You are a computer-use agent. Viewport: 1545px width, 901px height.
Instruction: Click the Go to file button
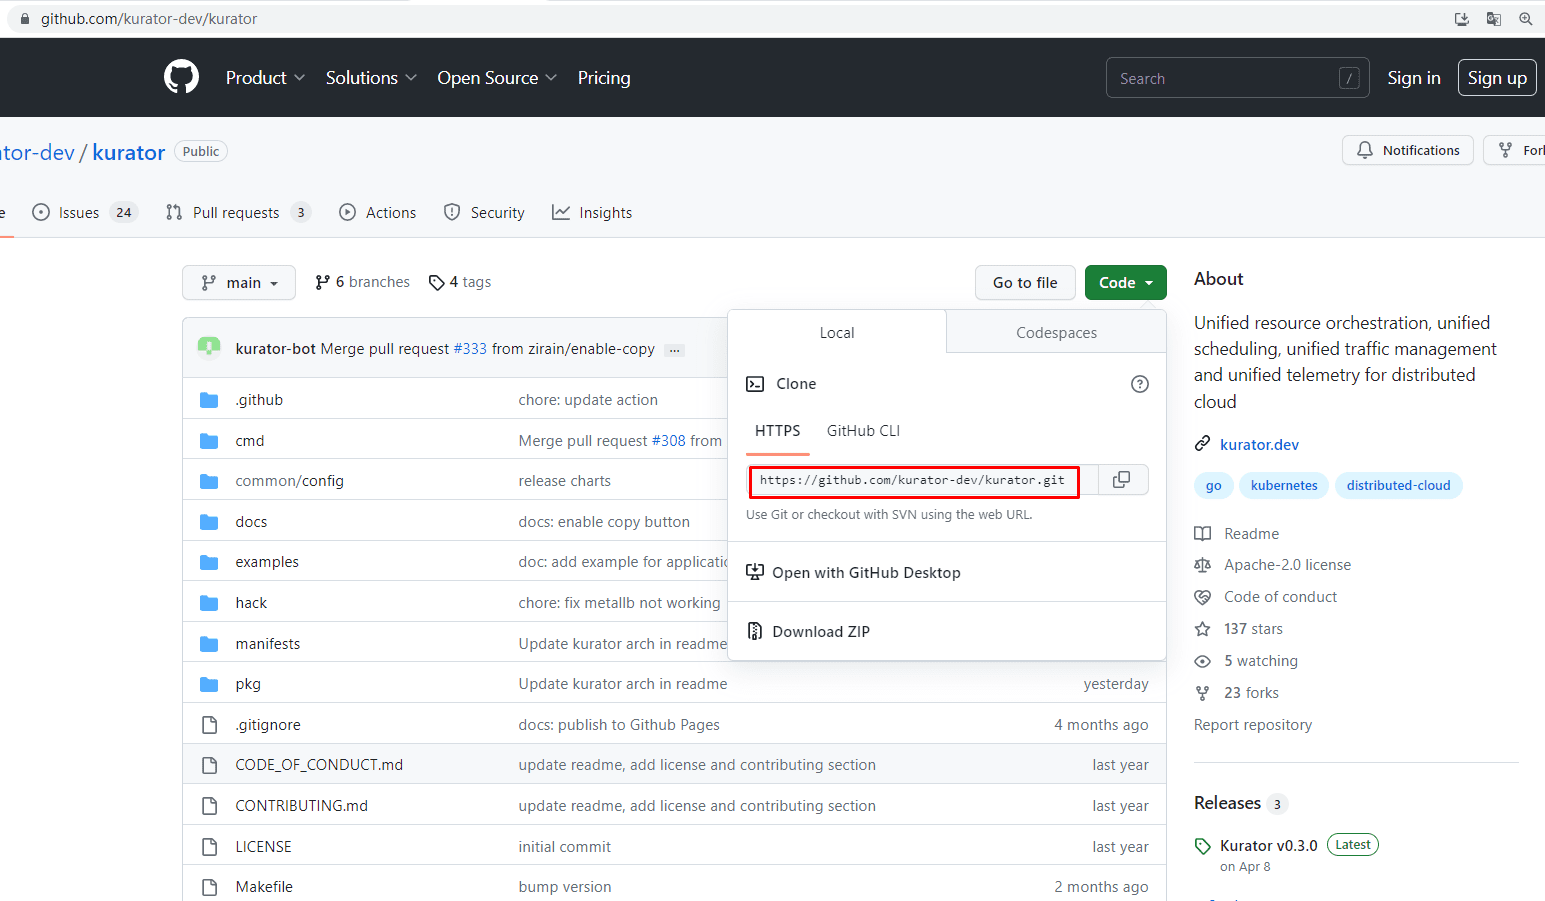click(x=1025, y=283)
